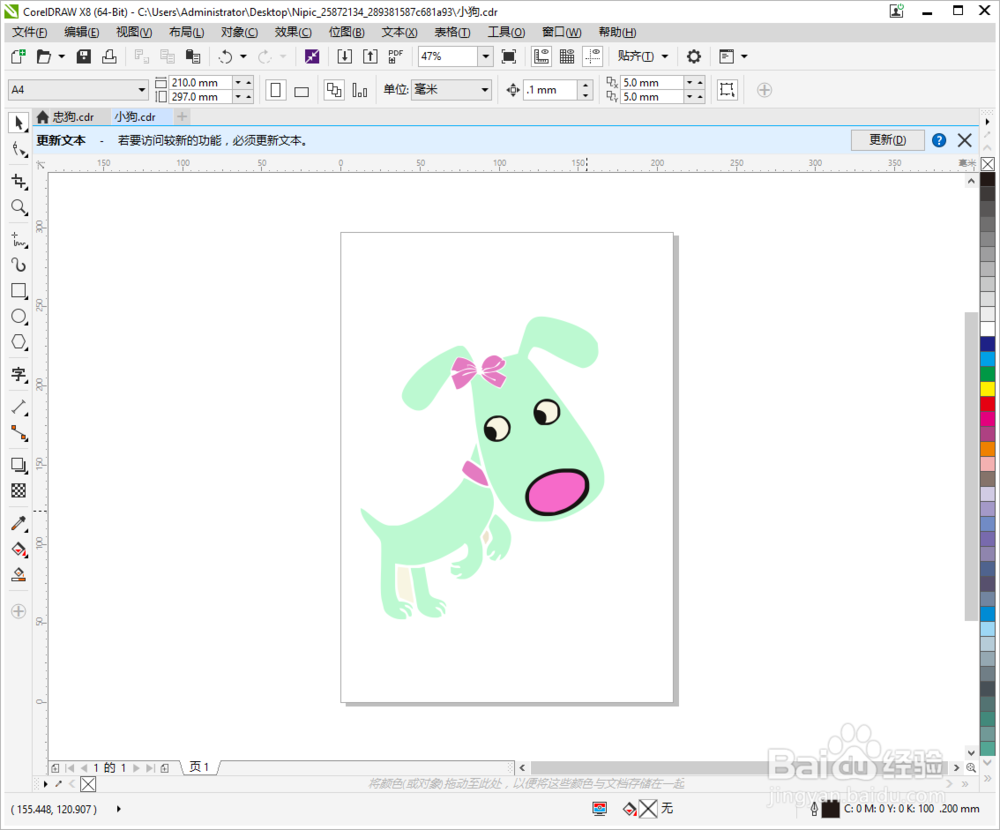The image size is (1000, 830).
Task: Open the zoom level 47% dropdown
Action: point(486,57)
